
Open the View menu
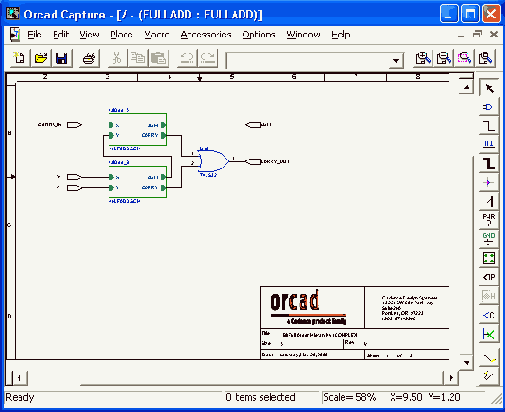point(89,34)
